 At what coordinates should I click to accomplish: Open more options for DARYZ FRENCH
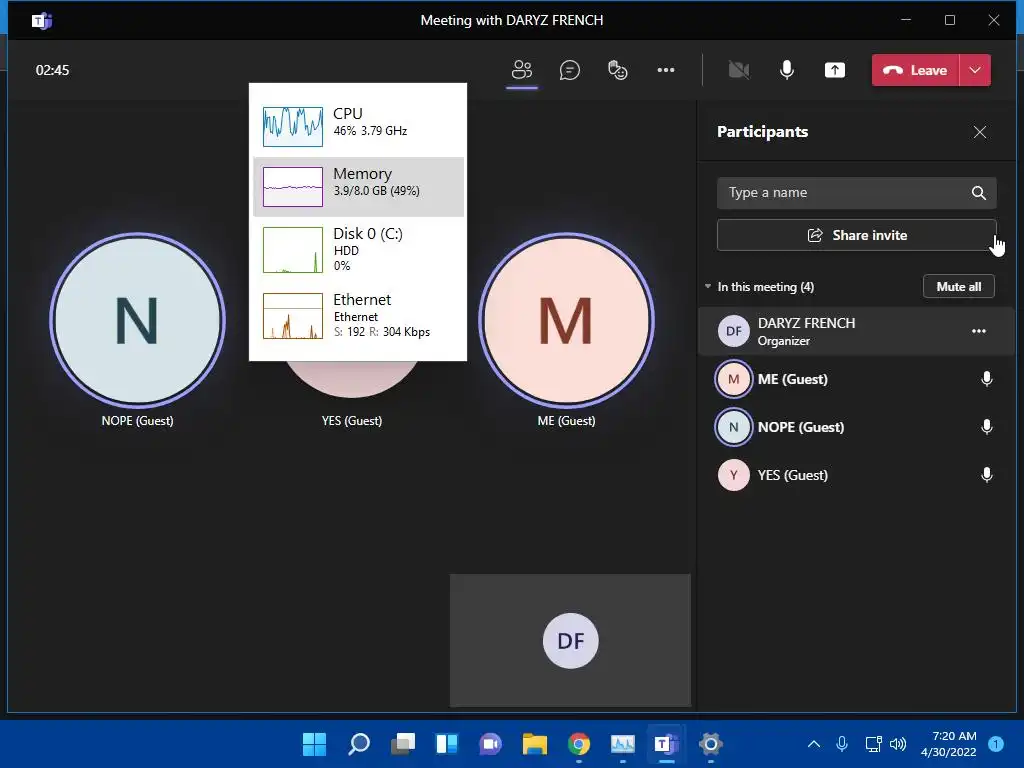(978, 331)
